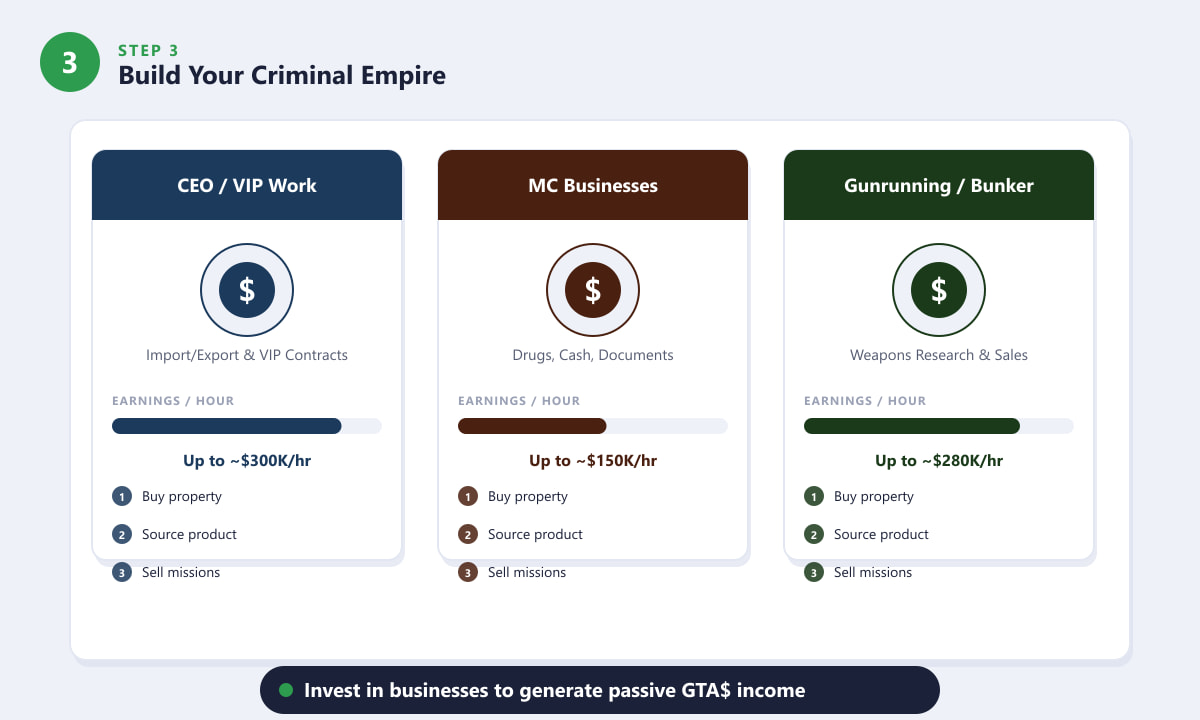Screen dimensions: 1200x720
Task: Click 'Source product' in CEO / VIP Work card
Action: click(189, 535)
